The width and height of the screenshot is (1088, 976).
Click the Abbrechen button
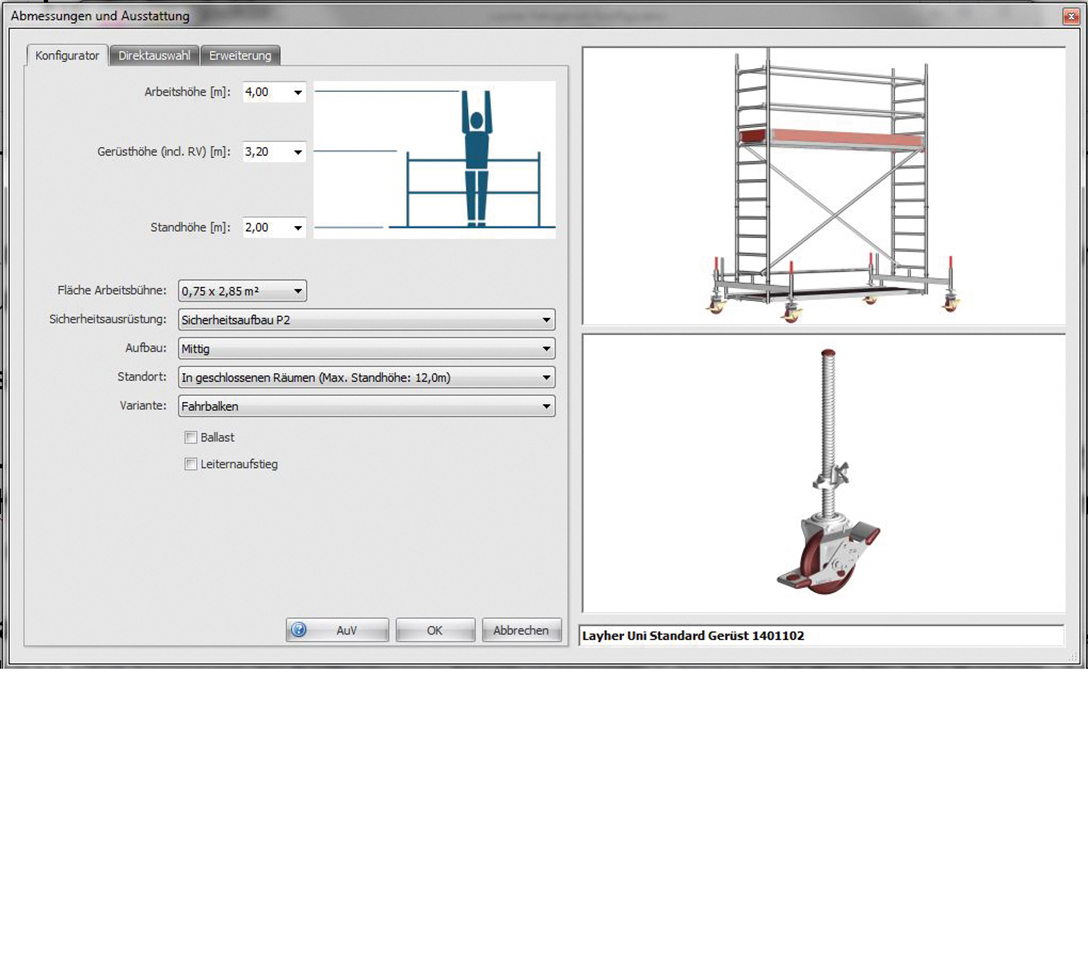coord(521,630)
